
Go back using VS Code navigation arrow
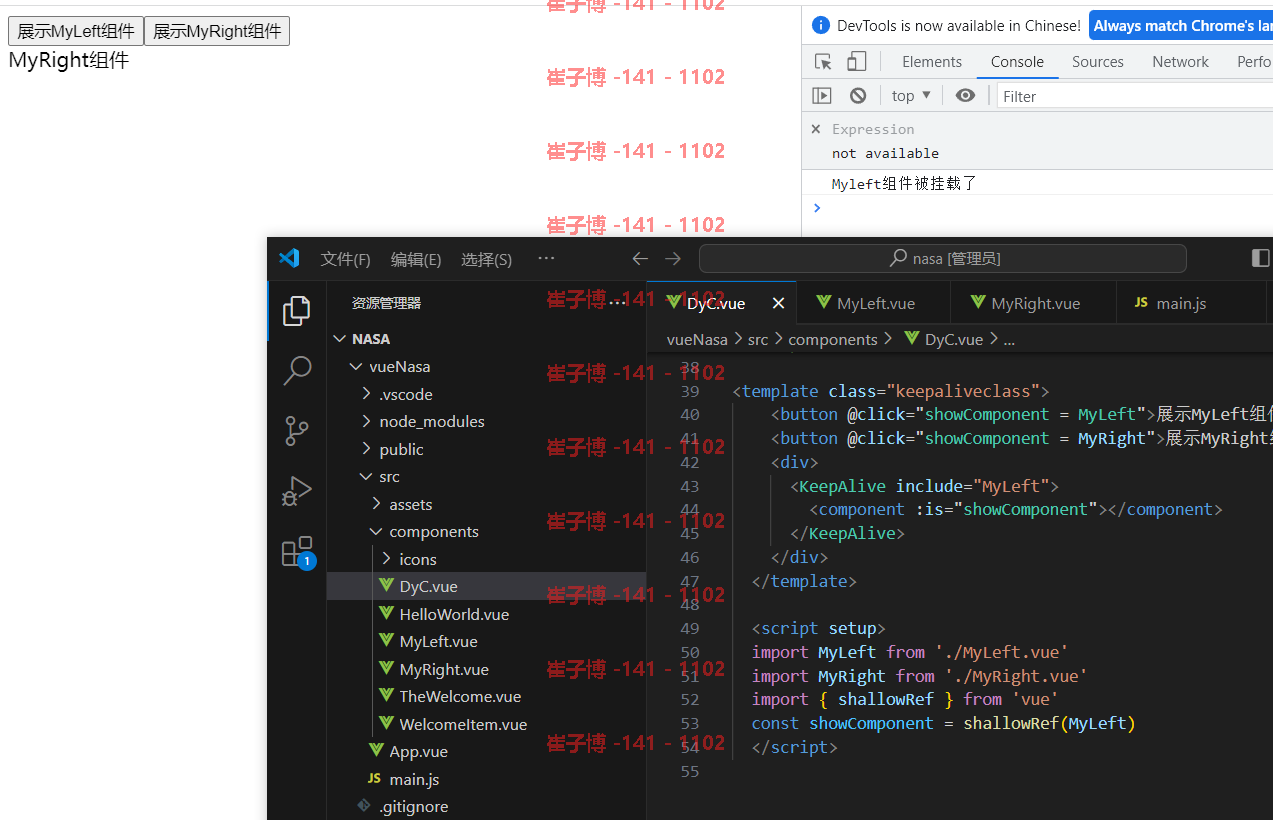(x=640, y=259)
